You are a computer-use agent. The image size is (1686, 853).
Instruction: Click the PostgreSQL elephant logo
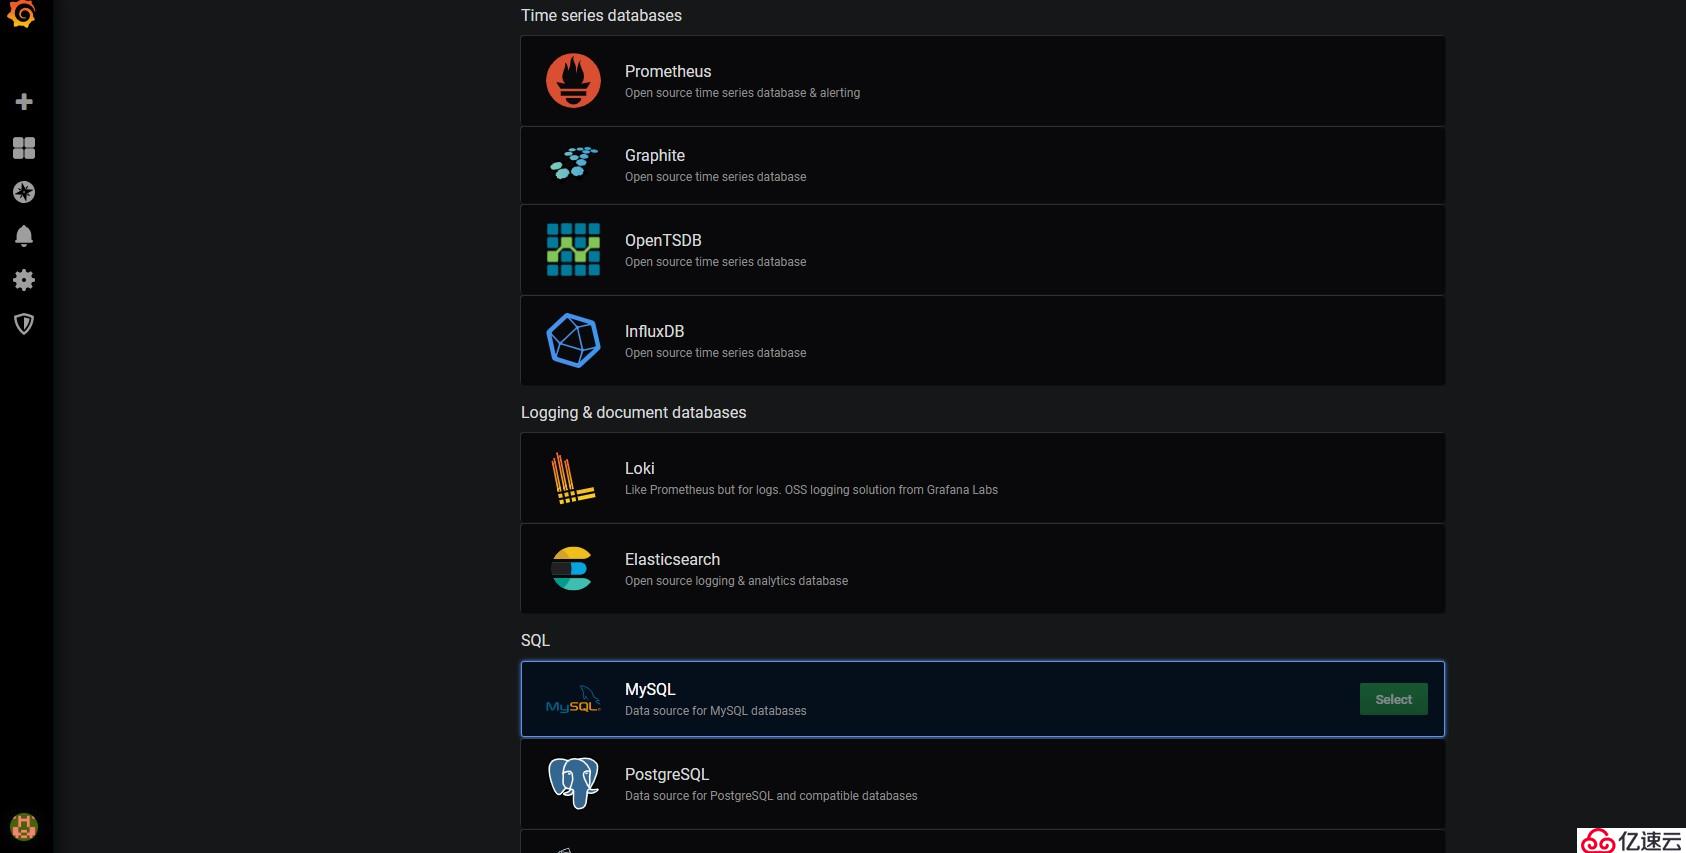pos(573,783)
